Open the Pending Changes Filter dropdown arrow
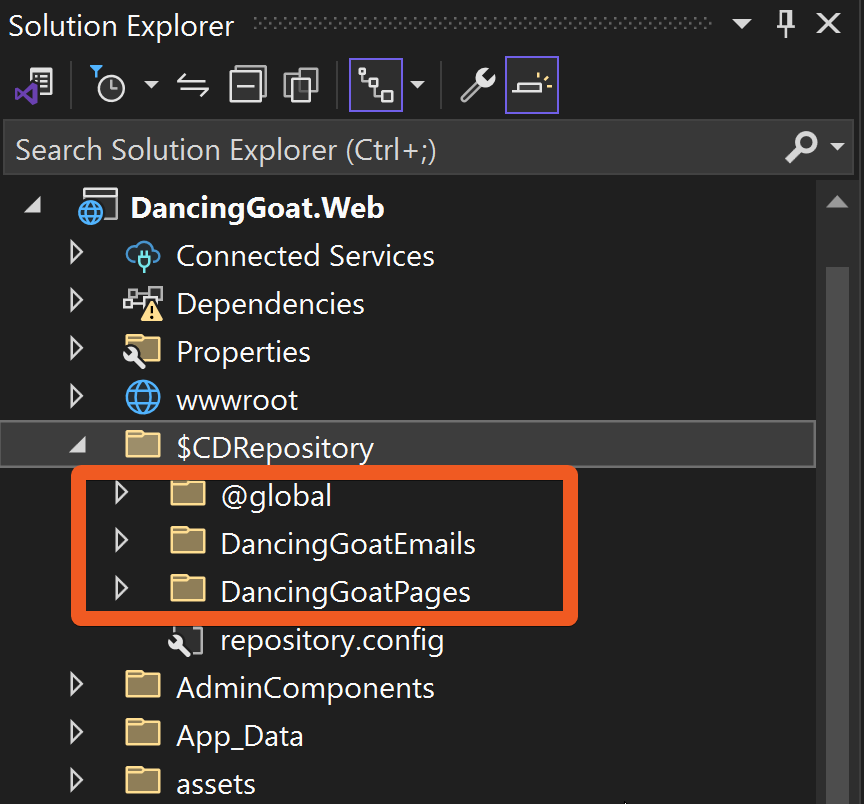Image resolution: width=864 pixels, height=804 pixels. 151,86
